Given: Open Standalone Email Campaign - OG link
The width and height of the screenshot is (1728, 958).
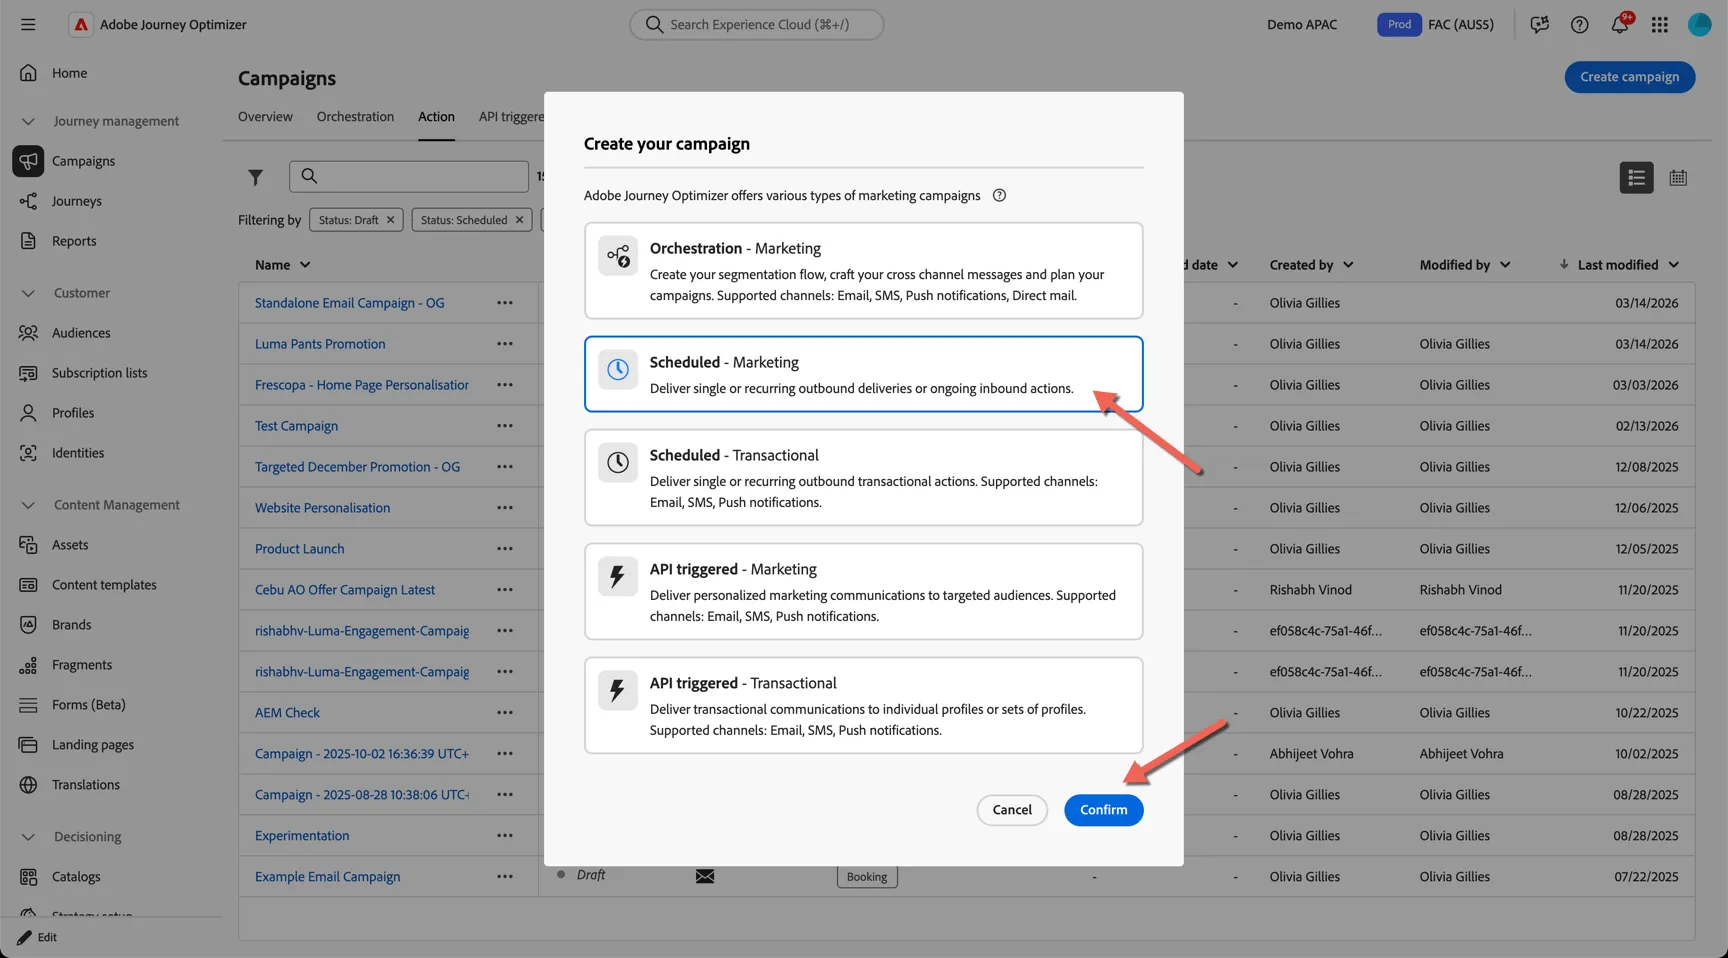Looking at the screenshot, I should tap(349, 303).
